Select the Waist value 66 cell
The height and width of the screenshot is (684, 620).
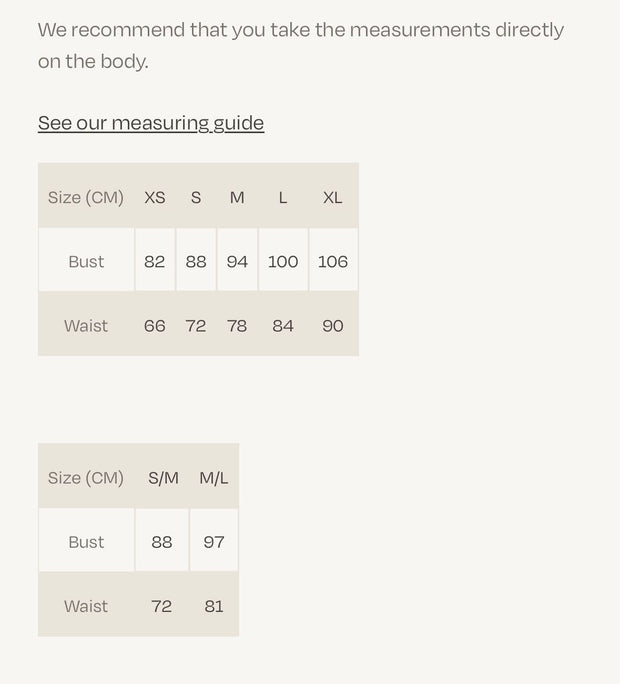(155, 325)
